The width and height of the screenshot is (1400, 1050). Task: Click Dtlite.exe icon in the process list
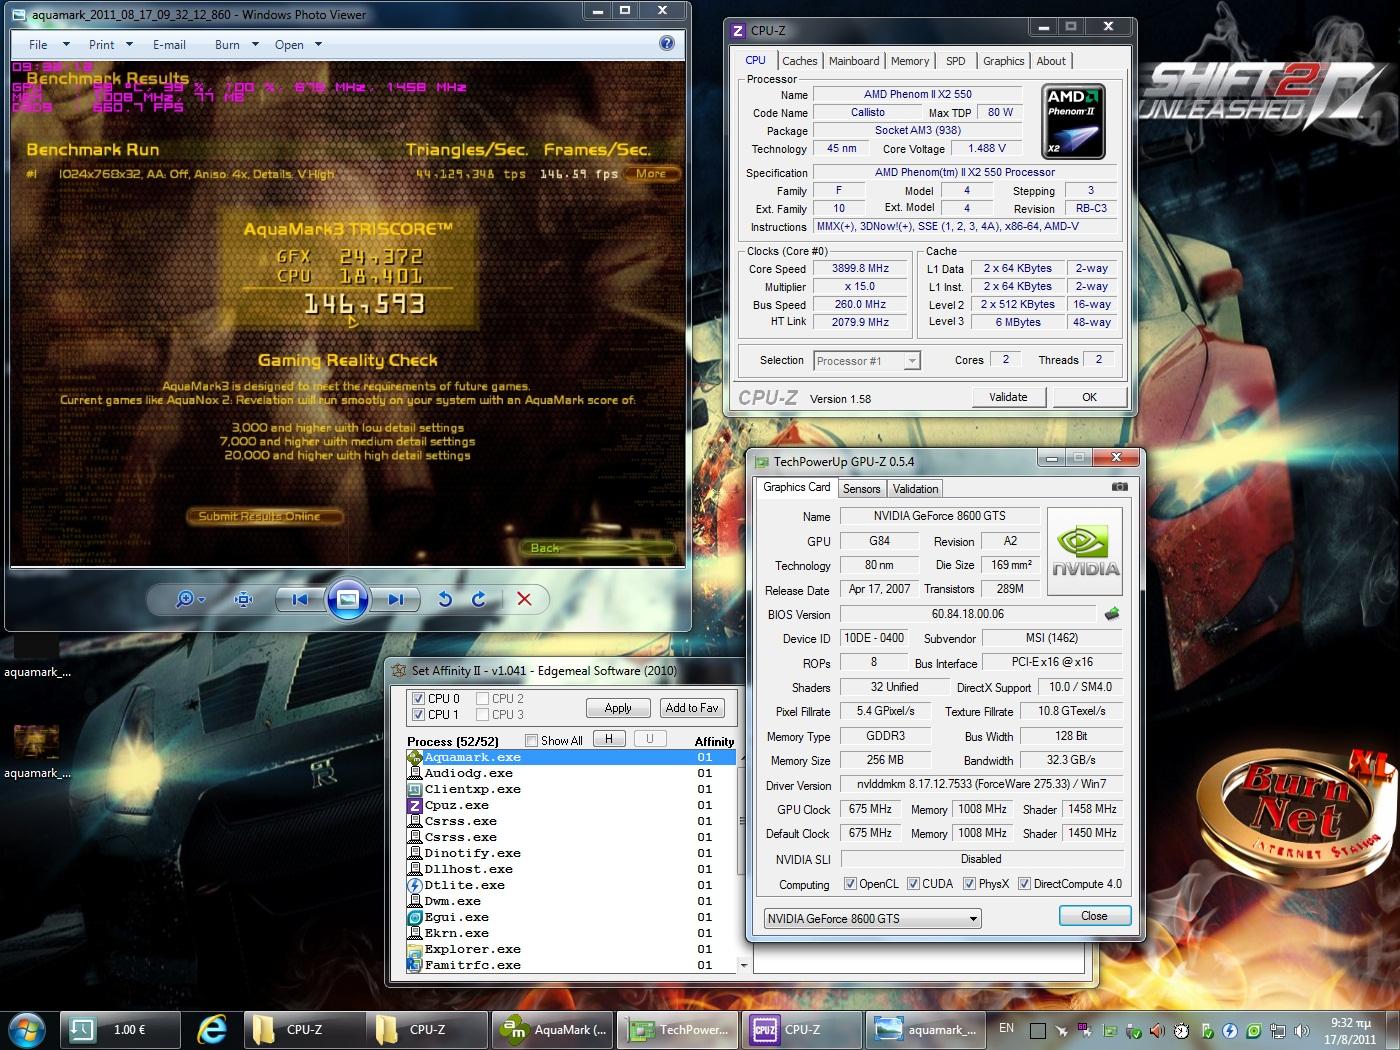415,885
